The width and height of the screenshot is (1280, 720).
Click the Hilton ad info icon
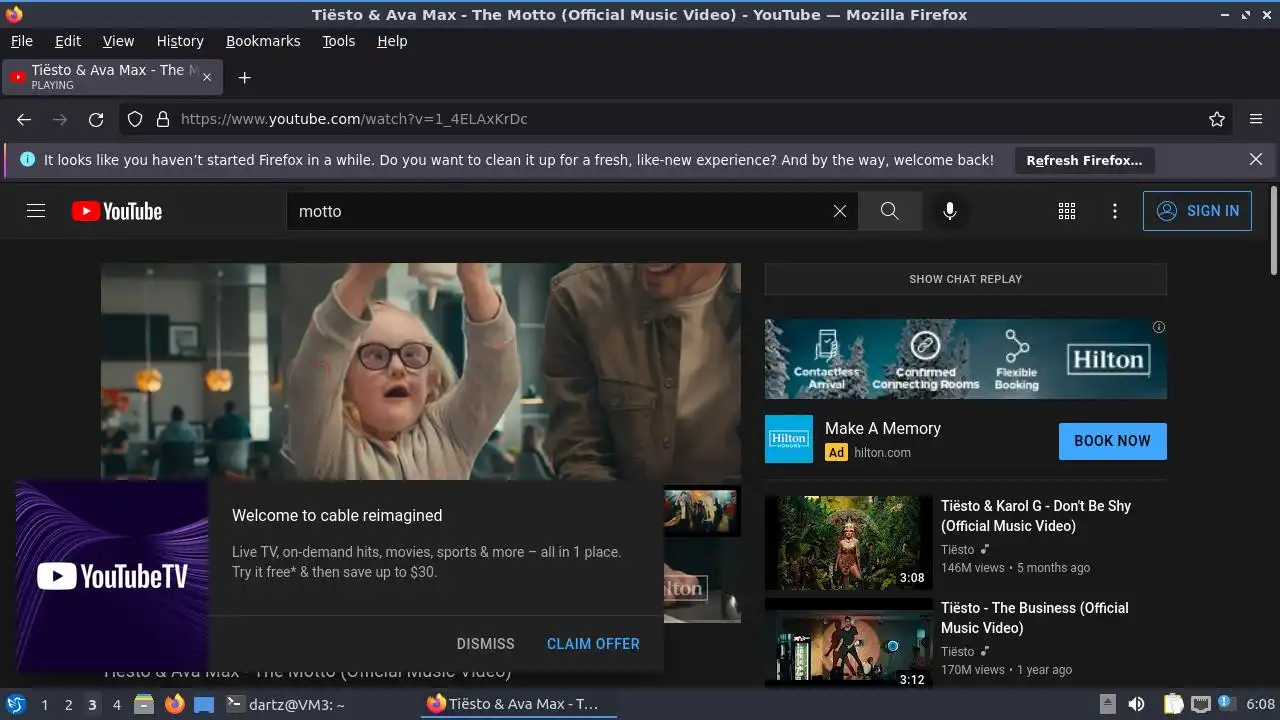pyautogui.click(x=1159, y=327)
